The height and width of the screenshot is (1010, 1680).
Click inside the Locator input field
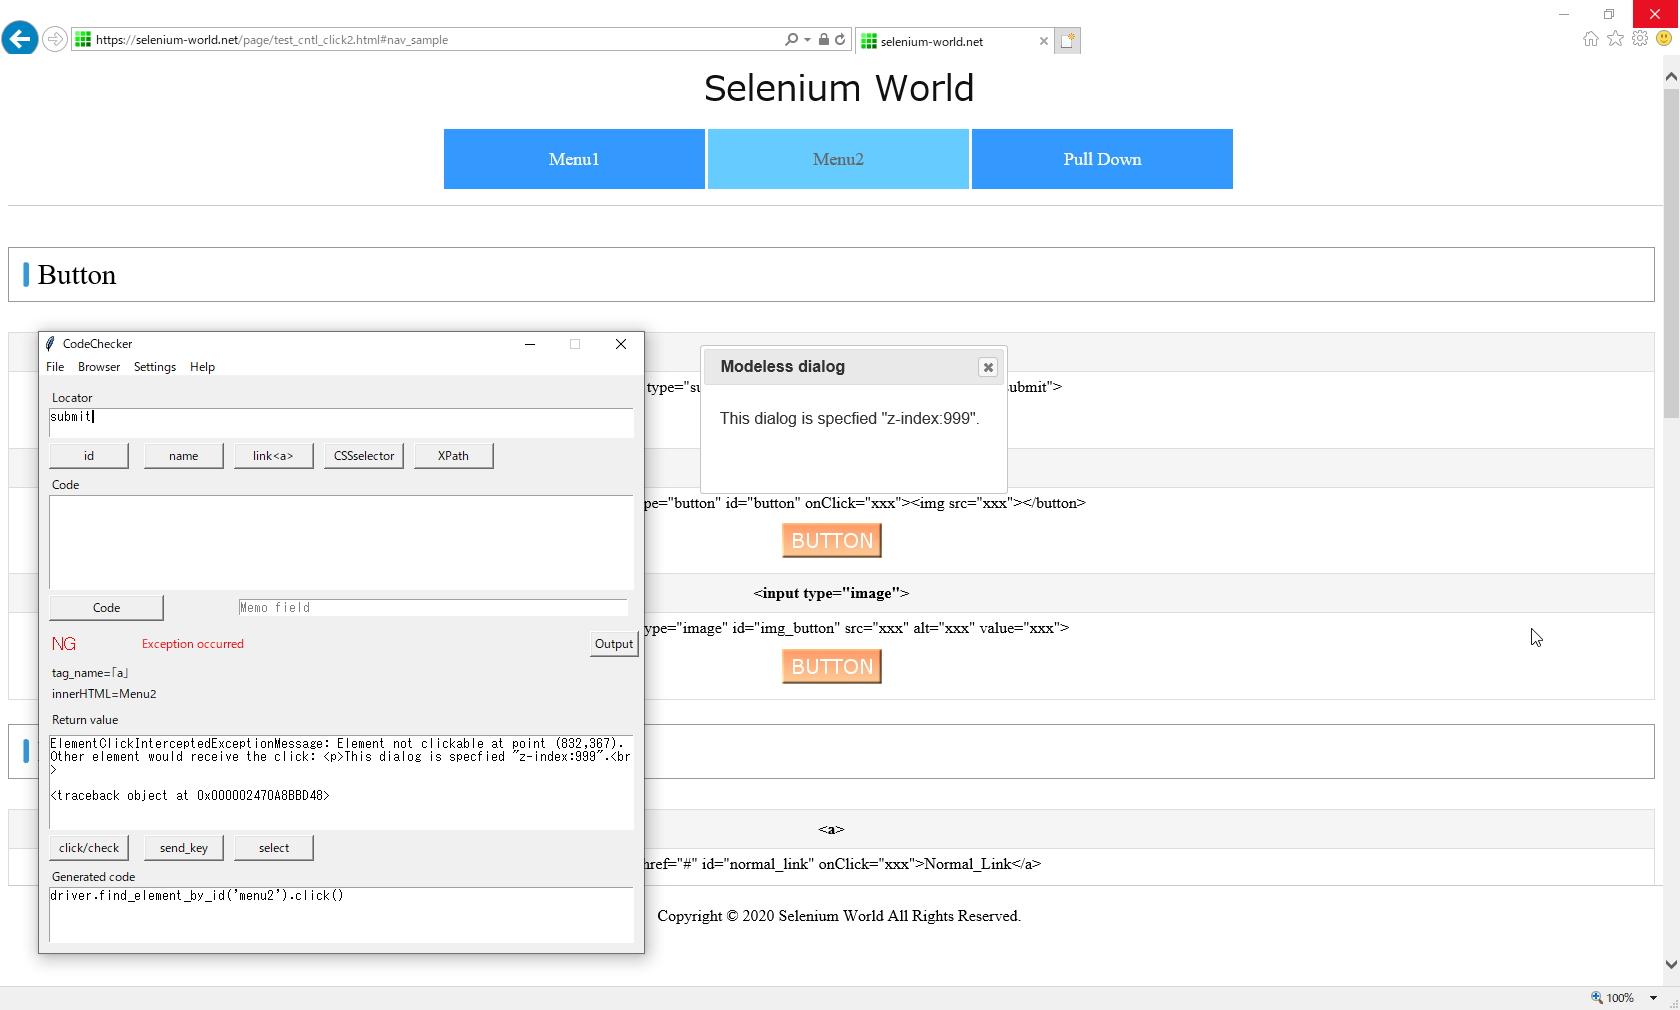click(x=340, y=421)
